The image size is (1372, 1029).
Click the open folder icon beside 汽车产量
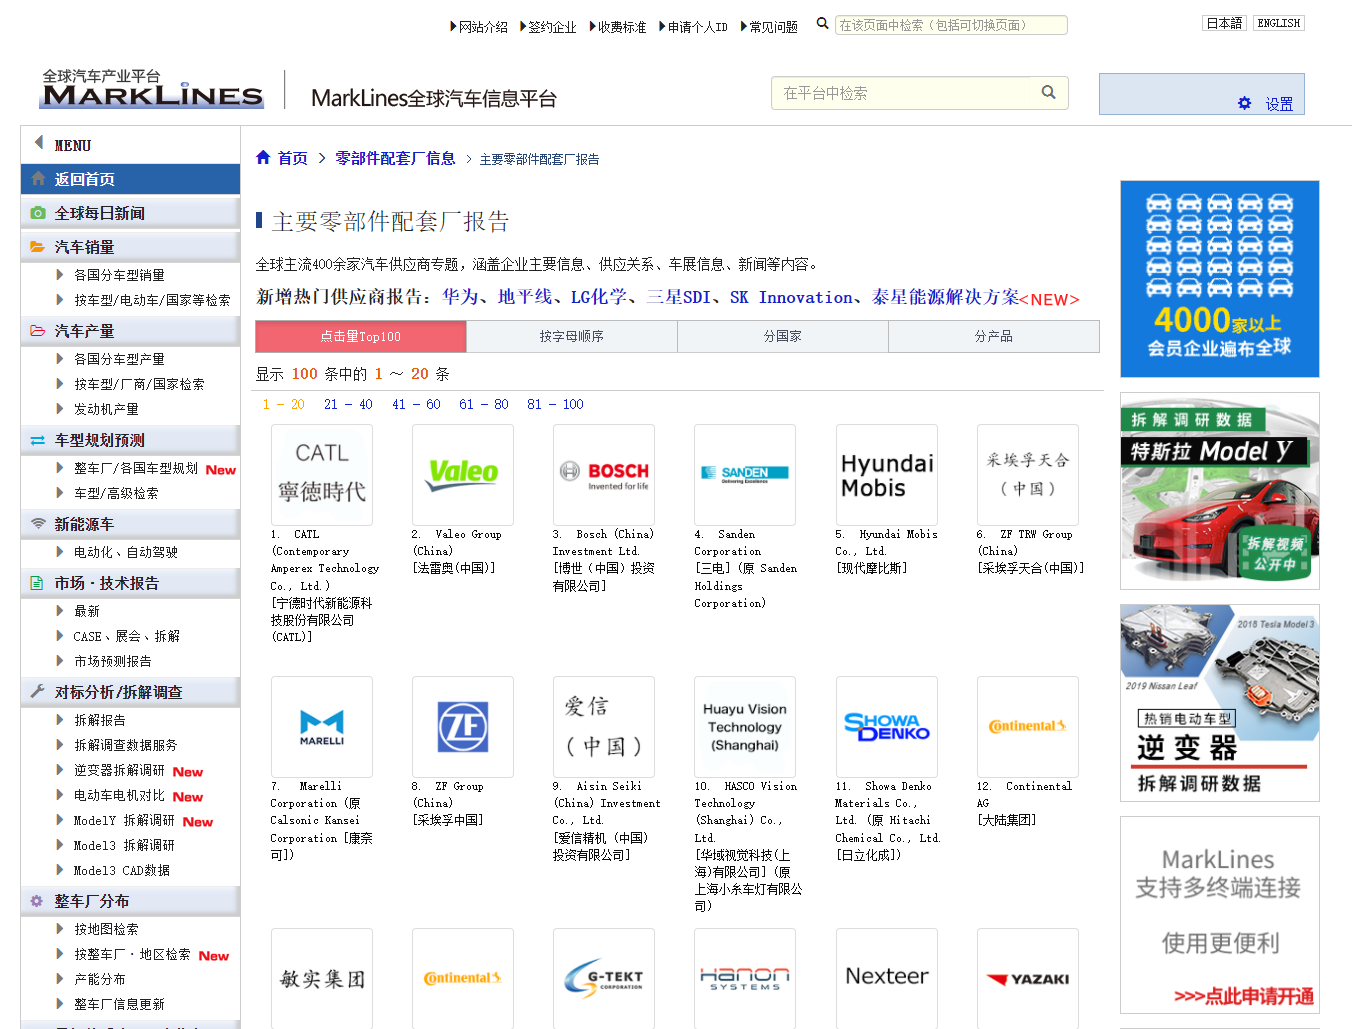38,331
